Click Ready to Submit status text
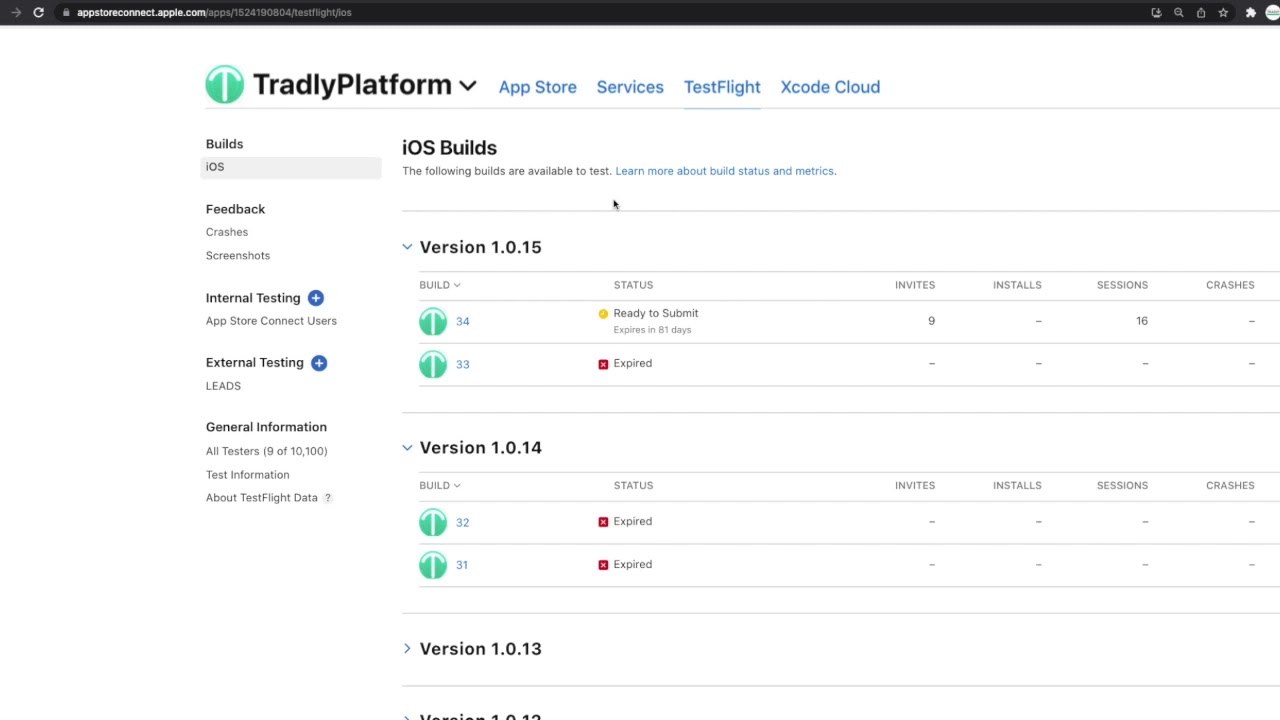Image resolution: width=1280 pixels, height=720 pixels. [655, 314]
